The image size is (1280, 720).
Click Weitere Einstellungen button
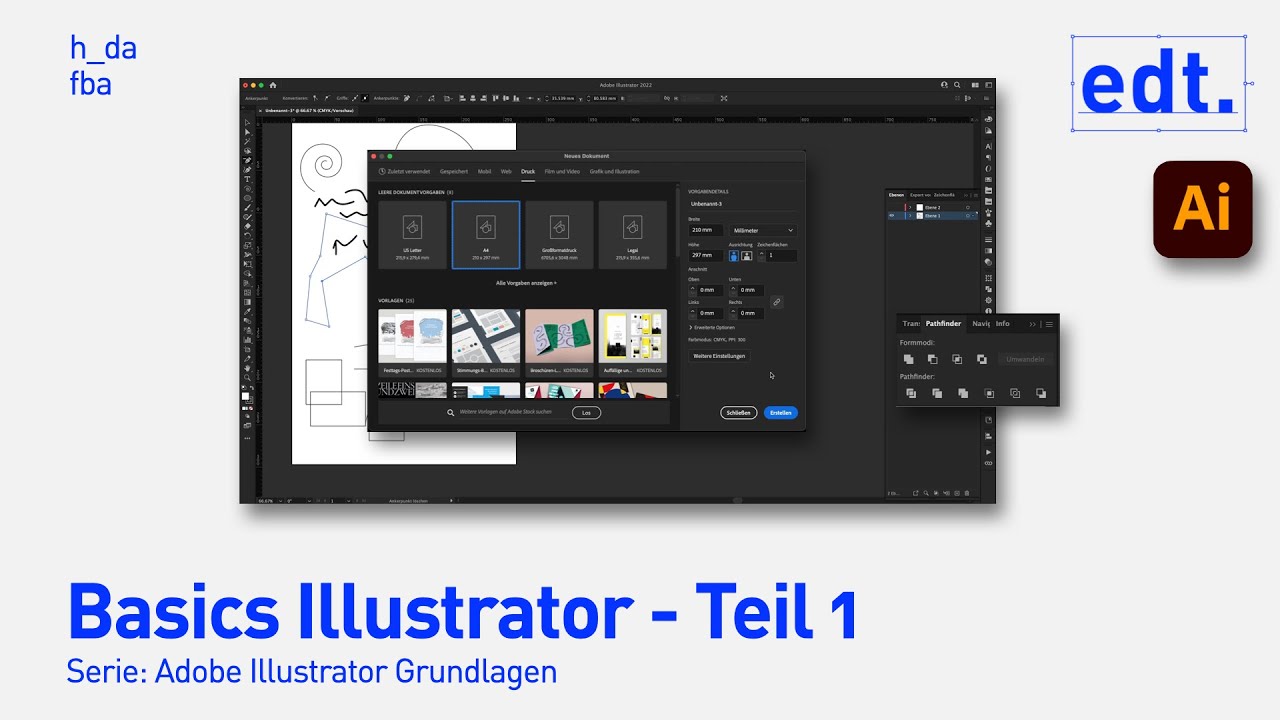click(x=719, y=356)
